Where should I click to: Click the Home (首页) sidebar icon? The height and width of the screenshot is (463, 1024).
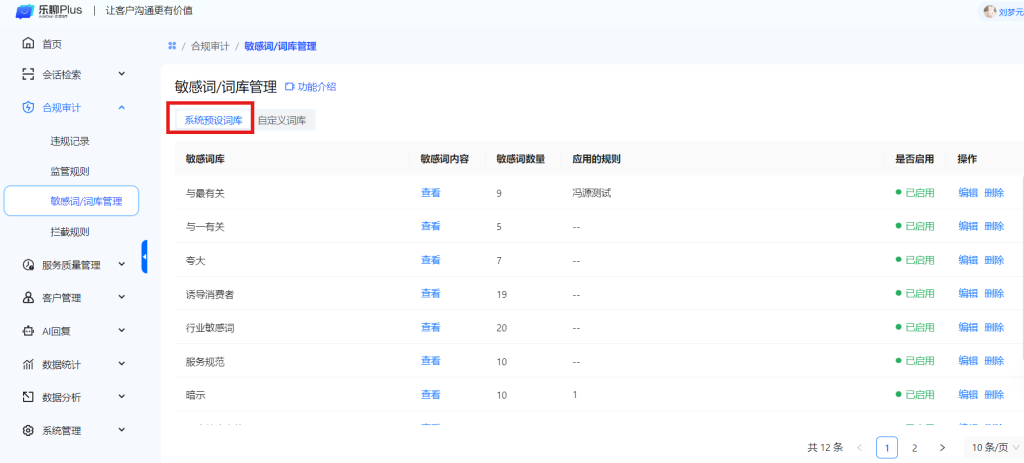(28, 44)
